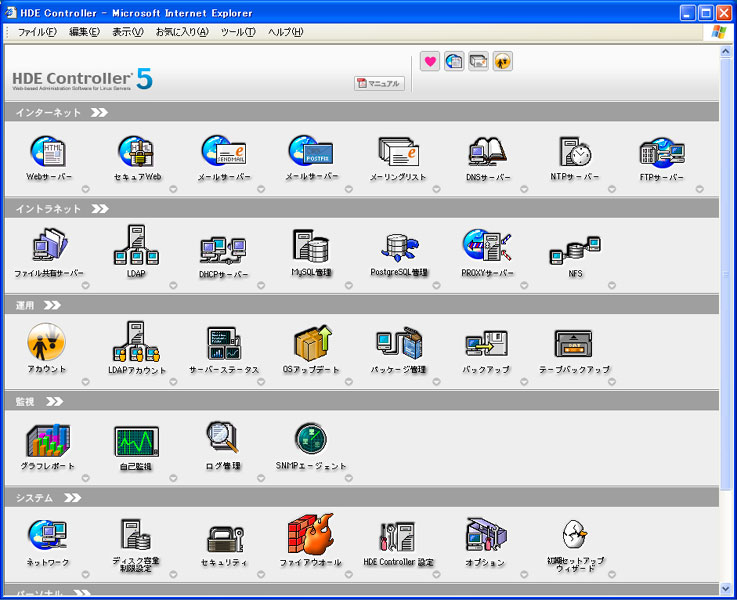Open the ファイル(F) menu
Viewport: 737px width, 600px height.
[37, 32]
